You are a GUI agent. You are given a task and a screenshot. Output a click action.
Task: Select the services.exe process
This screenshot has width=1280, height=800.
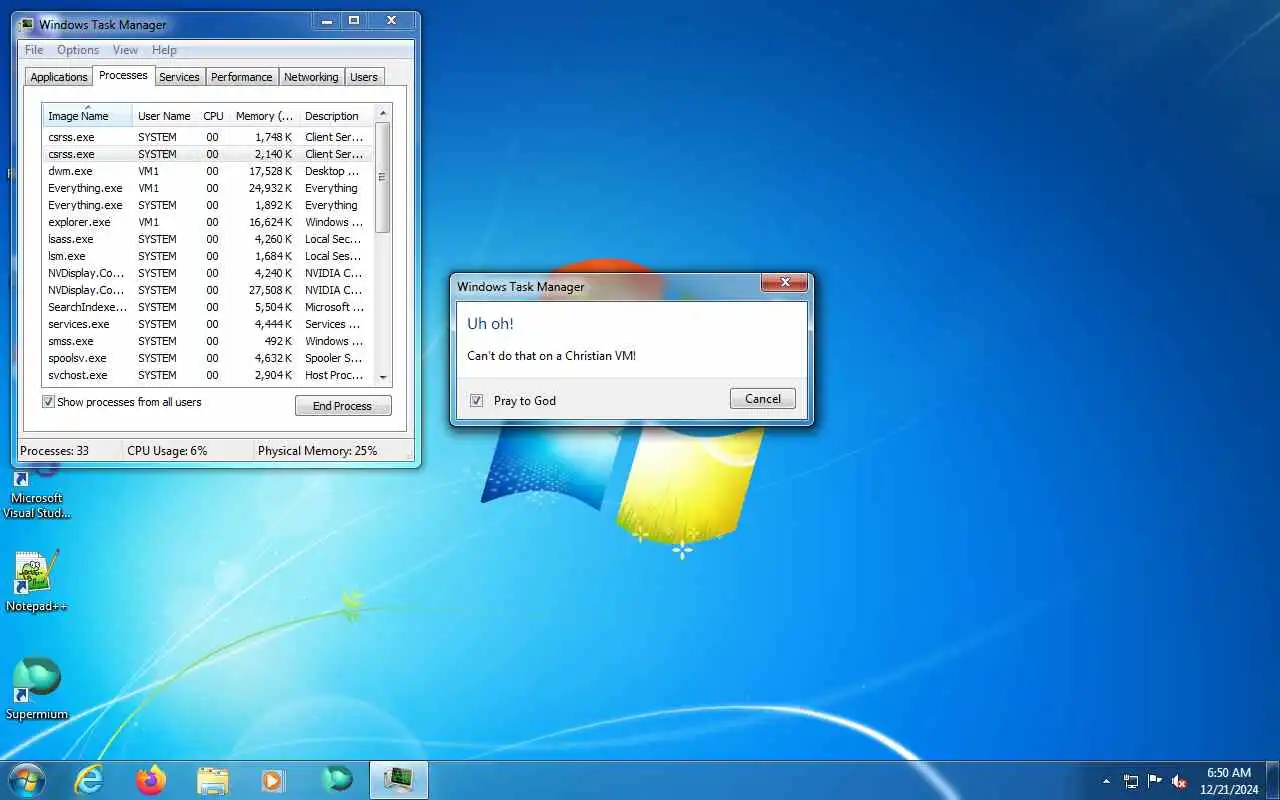point(208,324)
